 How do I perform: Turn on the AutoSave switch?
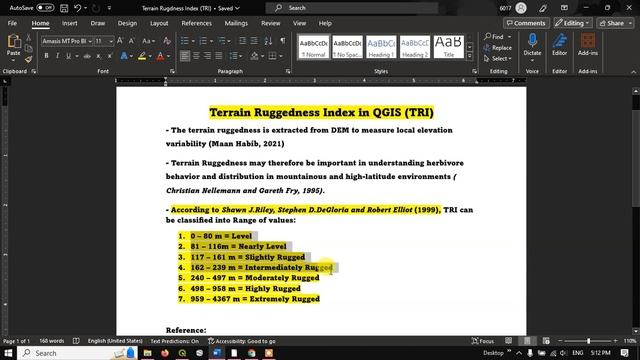click(x=45, y=8)
